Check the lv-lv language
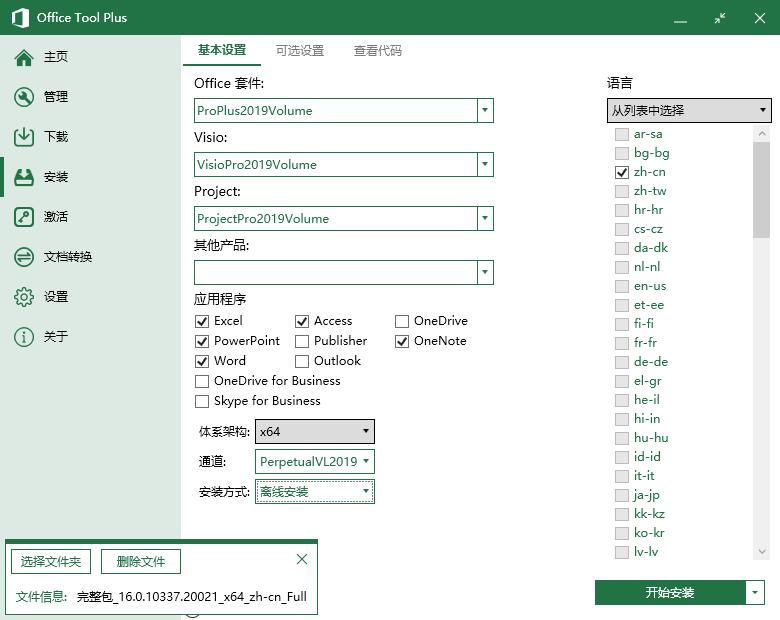Image resolution: width=780 pixels, height=620 pixels. coord(622,552)
